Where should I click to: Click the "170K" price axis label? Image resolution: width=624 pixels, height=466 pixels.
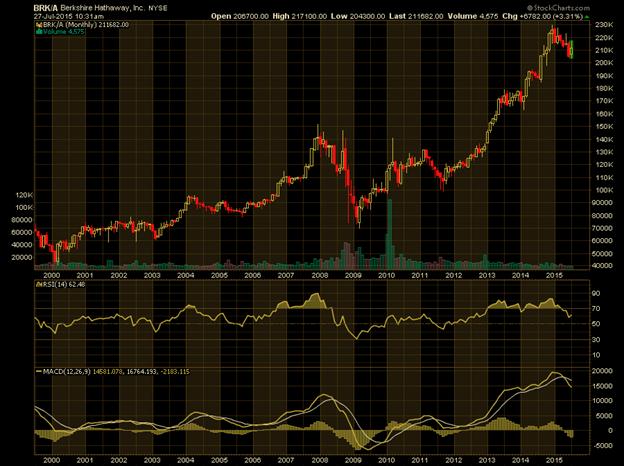[604, 101]
